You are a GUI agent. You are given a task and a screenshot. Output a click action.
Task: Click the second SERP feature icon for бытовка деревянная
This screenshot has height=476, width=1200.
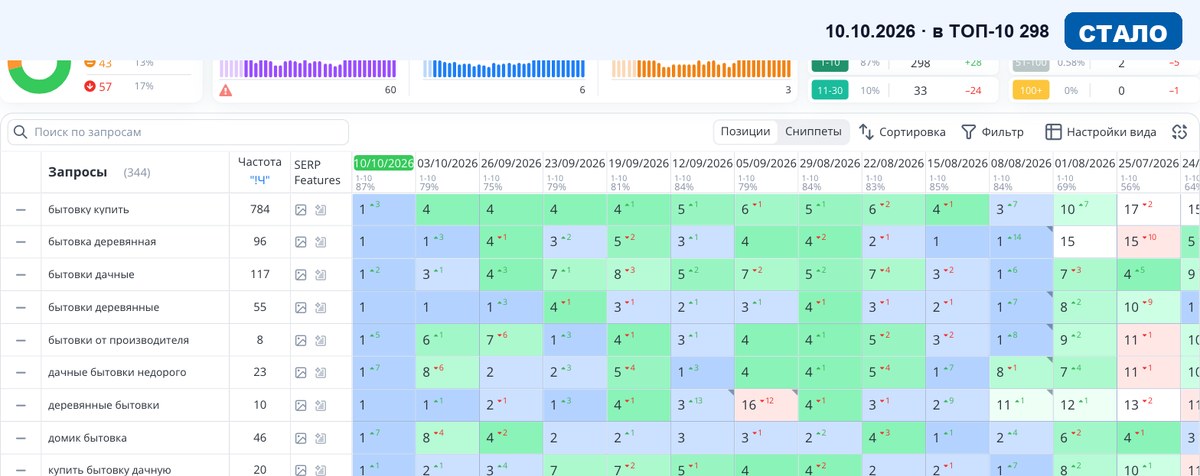[x=321, y=242]
